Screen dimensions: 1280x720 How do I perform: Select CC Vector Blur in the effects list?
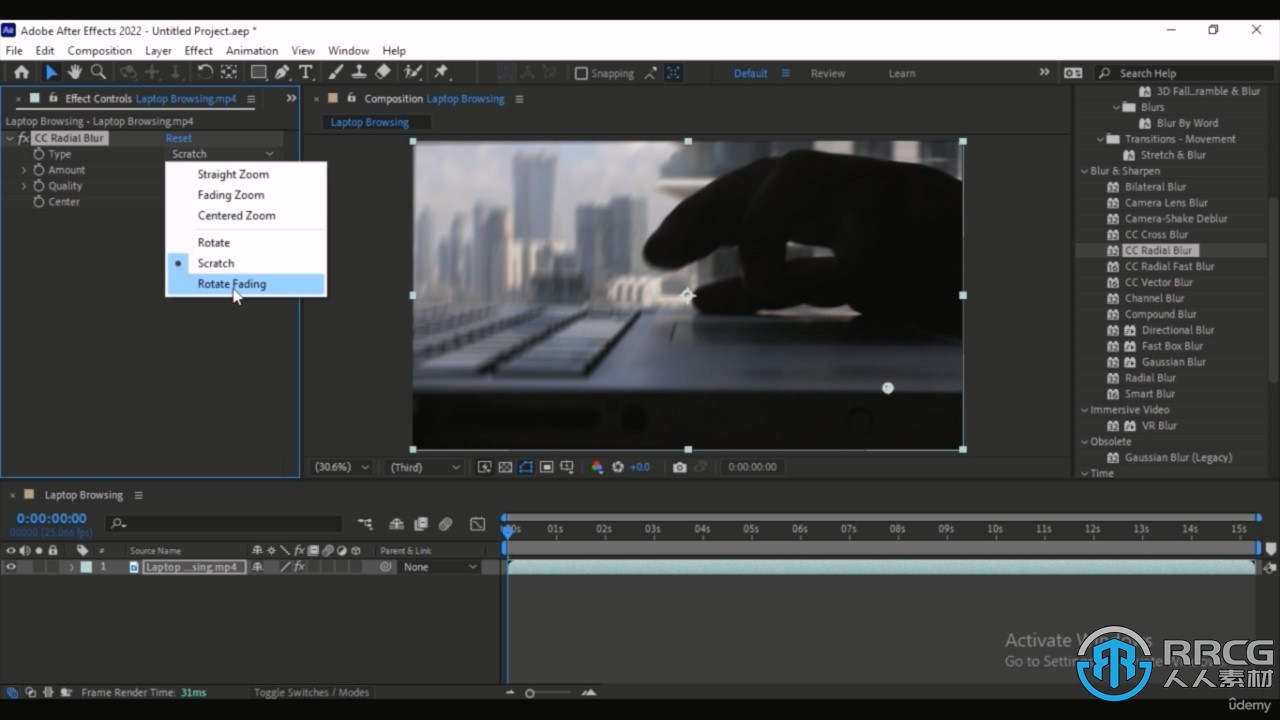tap(1157, 282)
